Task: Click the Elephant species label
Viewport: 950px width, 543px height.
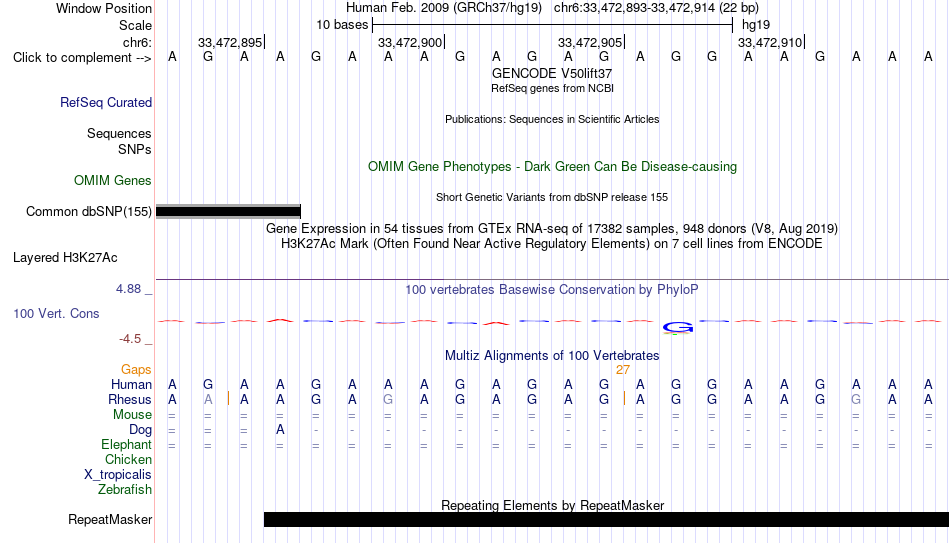Action: click(126, 445)
